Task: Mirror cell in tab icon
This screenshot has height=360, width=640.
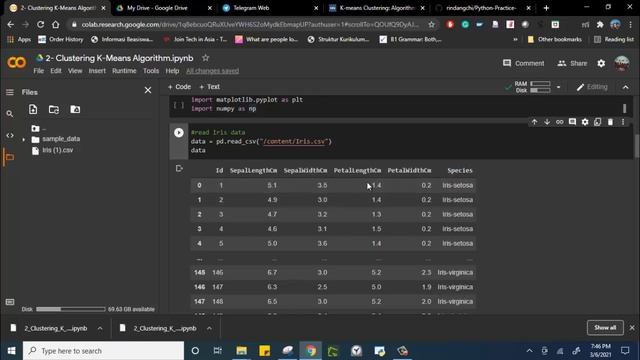Action: [x=598, y=122]
